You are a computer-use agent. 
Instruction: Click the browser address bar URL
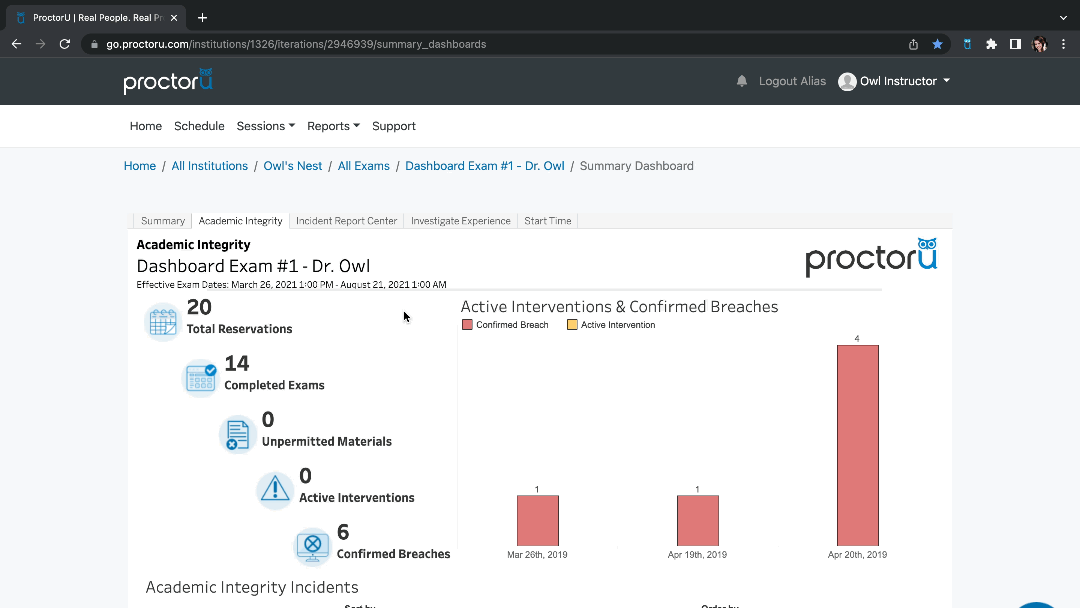pos(296,44)
